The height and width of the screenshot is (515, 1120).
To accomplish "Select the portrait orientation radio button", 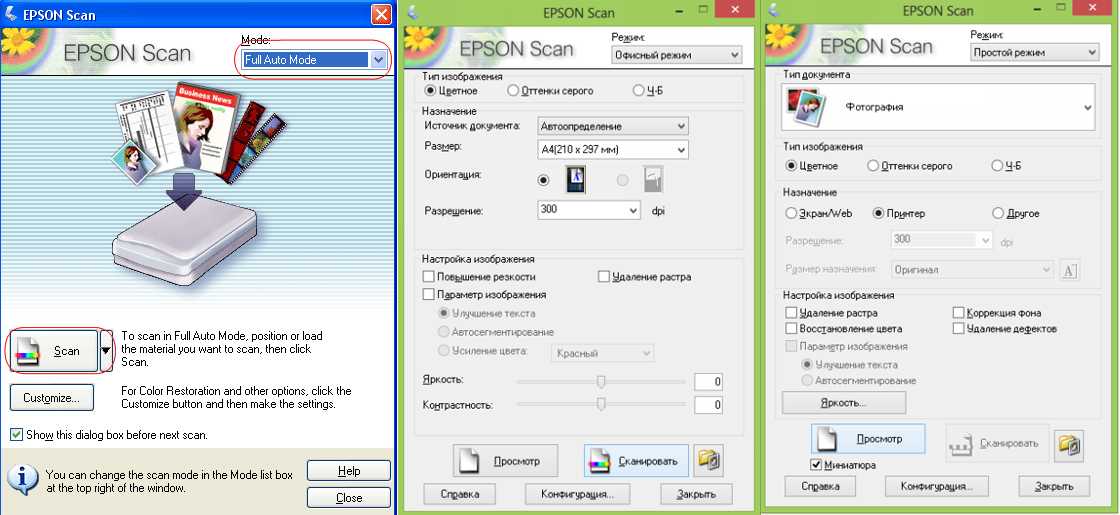I will coord(544,180).
